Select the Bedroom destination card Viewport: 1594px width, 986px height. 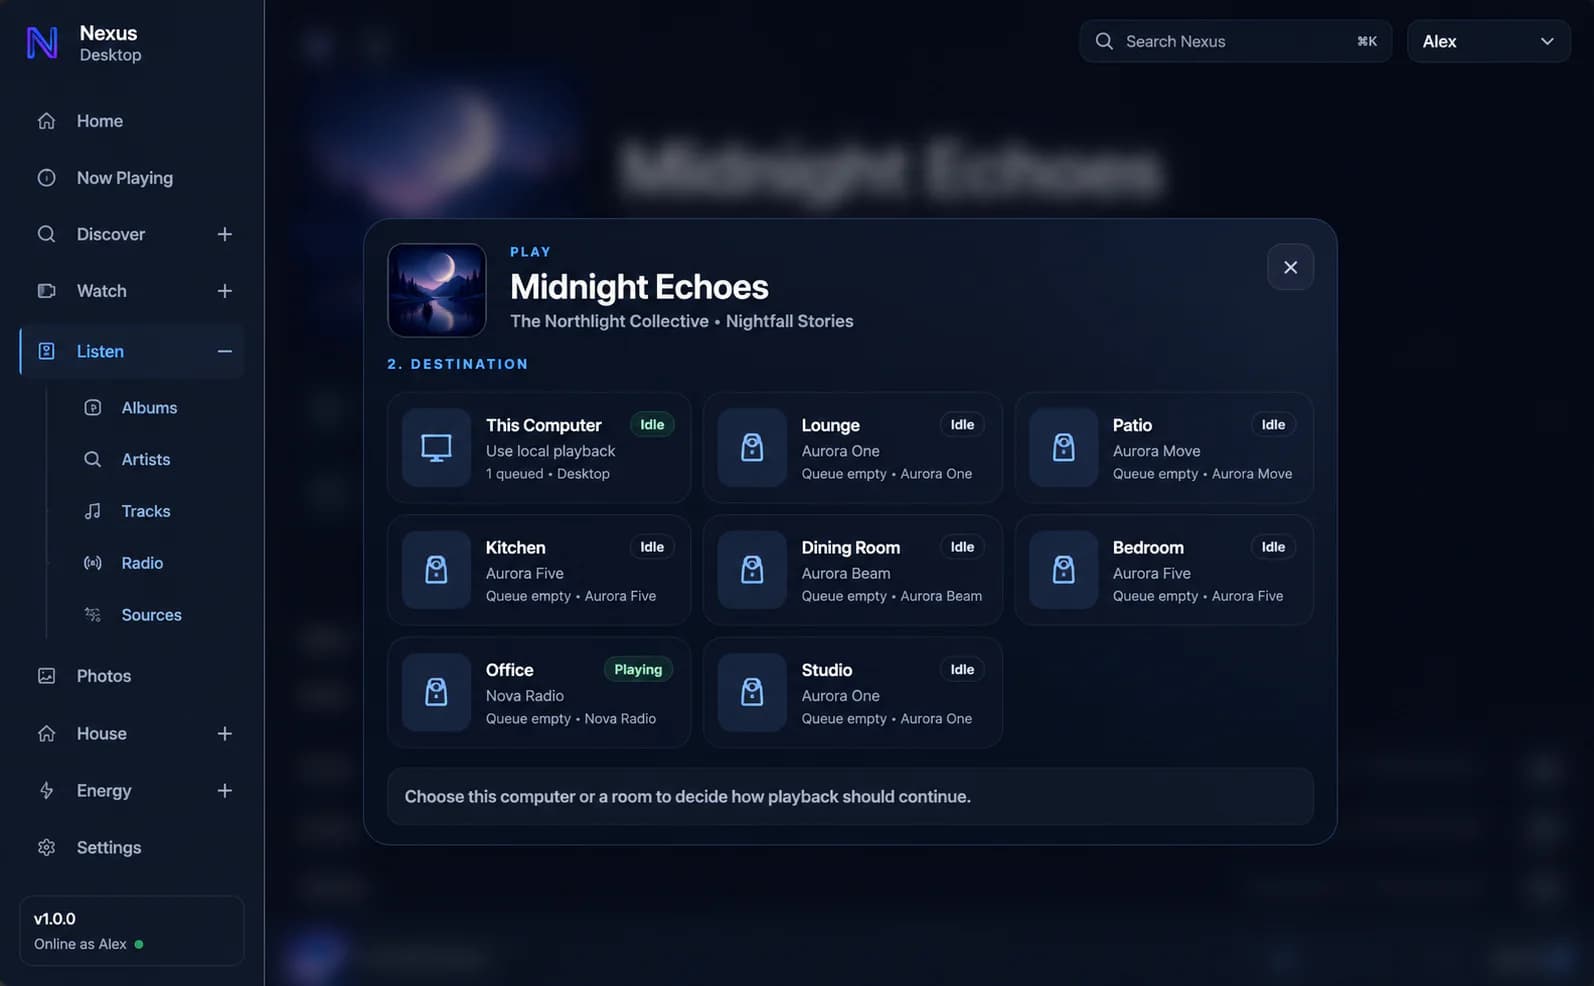(1164, 570)
